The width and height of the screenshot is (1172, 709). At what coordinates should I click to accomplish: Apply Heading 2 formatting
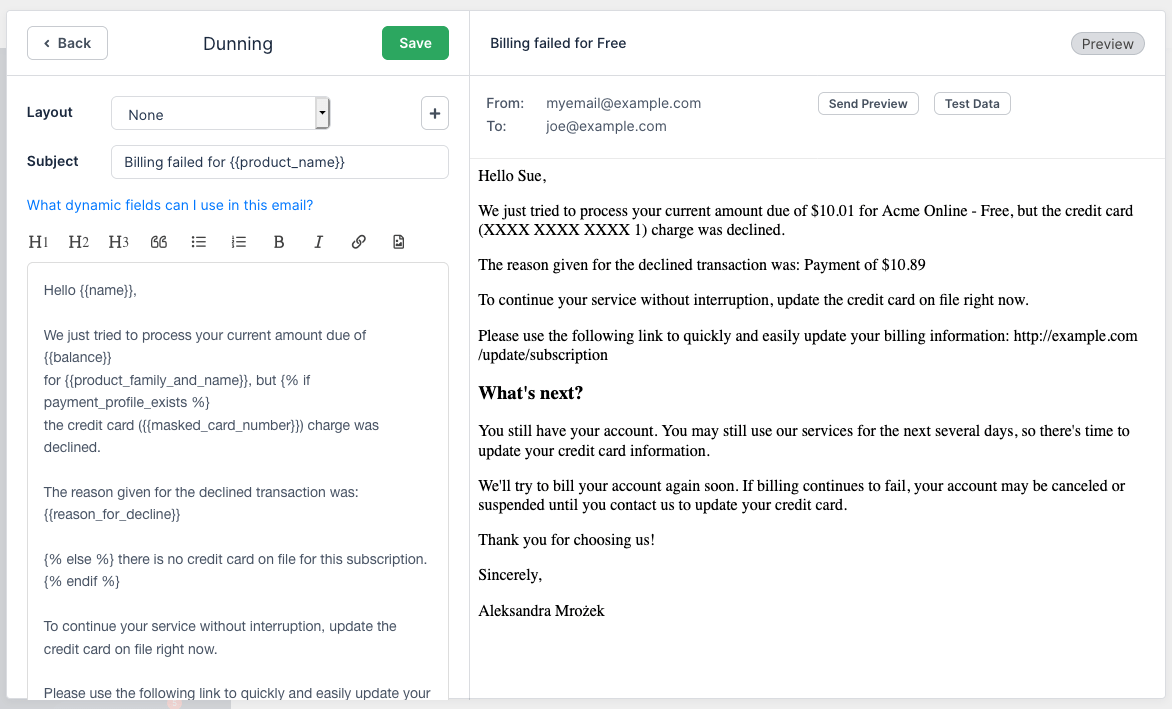point(78,242)
